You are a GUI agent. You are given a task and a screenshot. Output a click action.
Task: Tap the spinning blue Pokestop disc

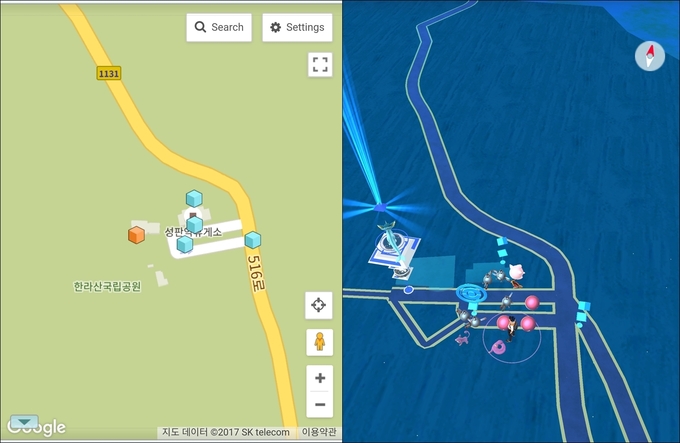[x=471, y=293]
